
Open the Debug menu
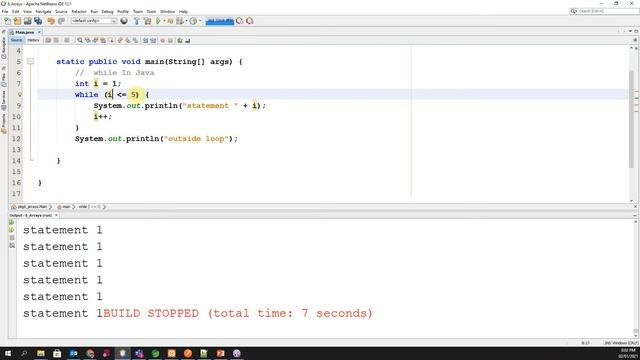click(107, 11)
